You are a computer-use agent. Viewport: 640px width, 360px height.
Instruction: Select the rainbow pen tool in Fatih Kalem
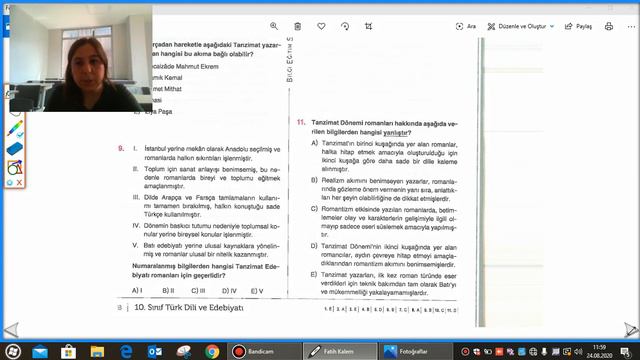(x=15, y=129)
